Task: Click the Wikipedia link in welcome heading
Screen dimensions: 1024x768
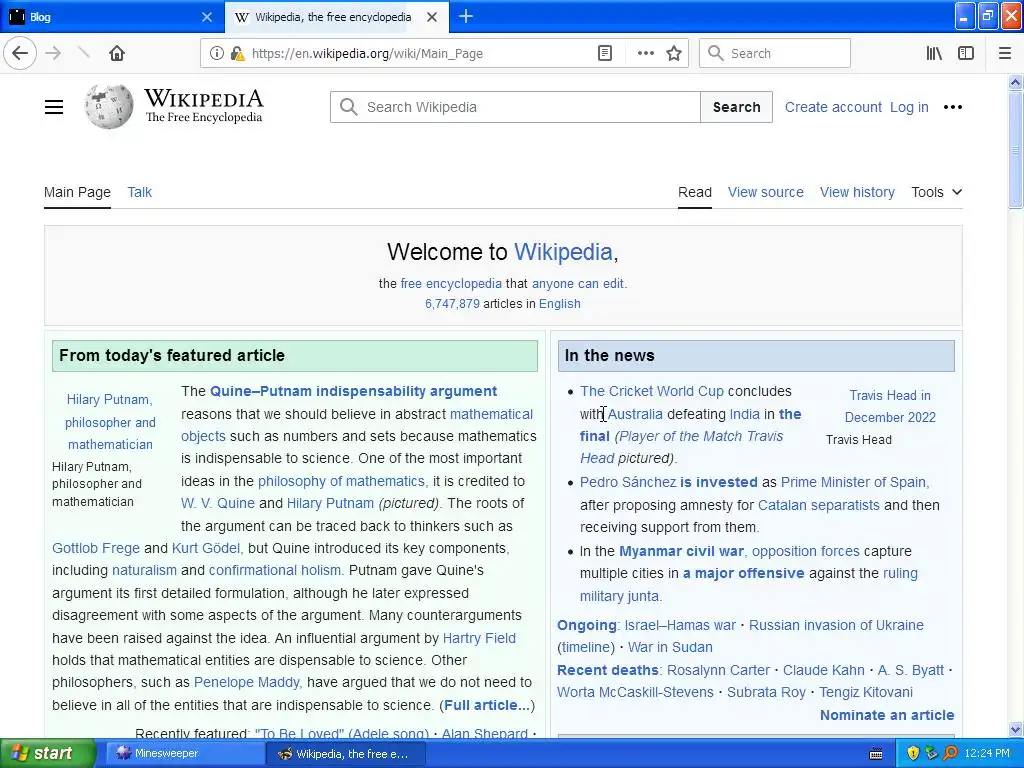Action: point(563,252)
